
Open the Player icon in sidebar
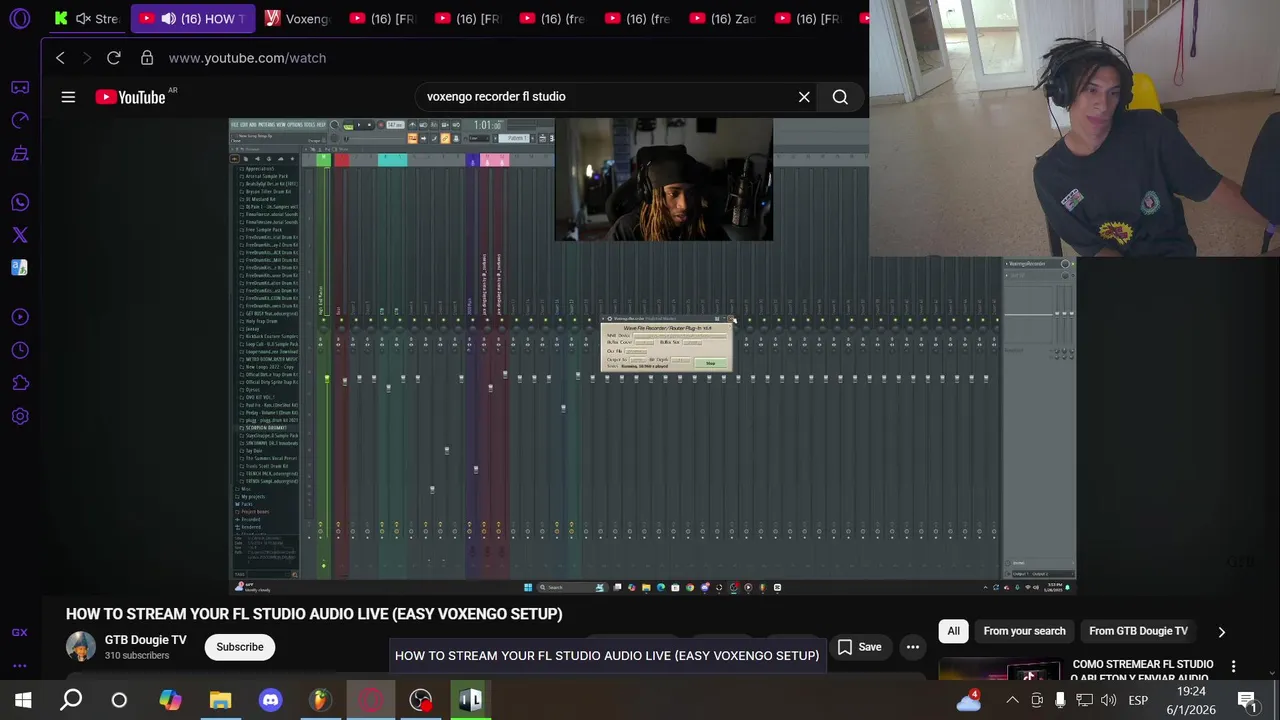(x=20, y=317)
